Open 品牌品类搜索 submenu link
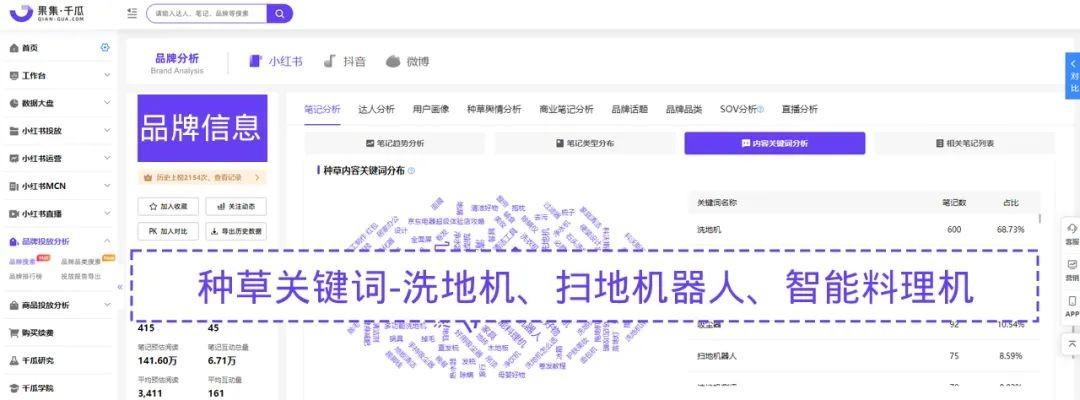 81,262
